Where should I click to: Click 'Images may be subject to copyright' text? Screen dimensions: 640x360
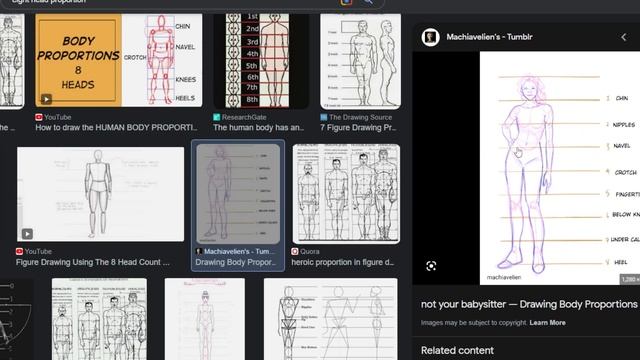coord(473,322)
